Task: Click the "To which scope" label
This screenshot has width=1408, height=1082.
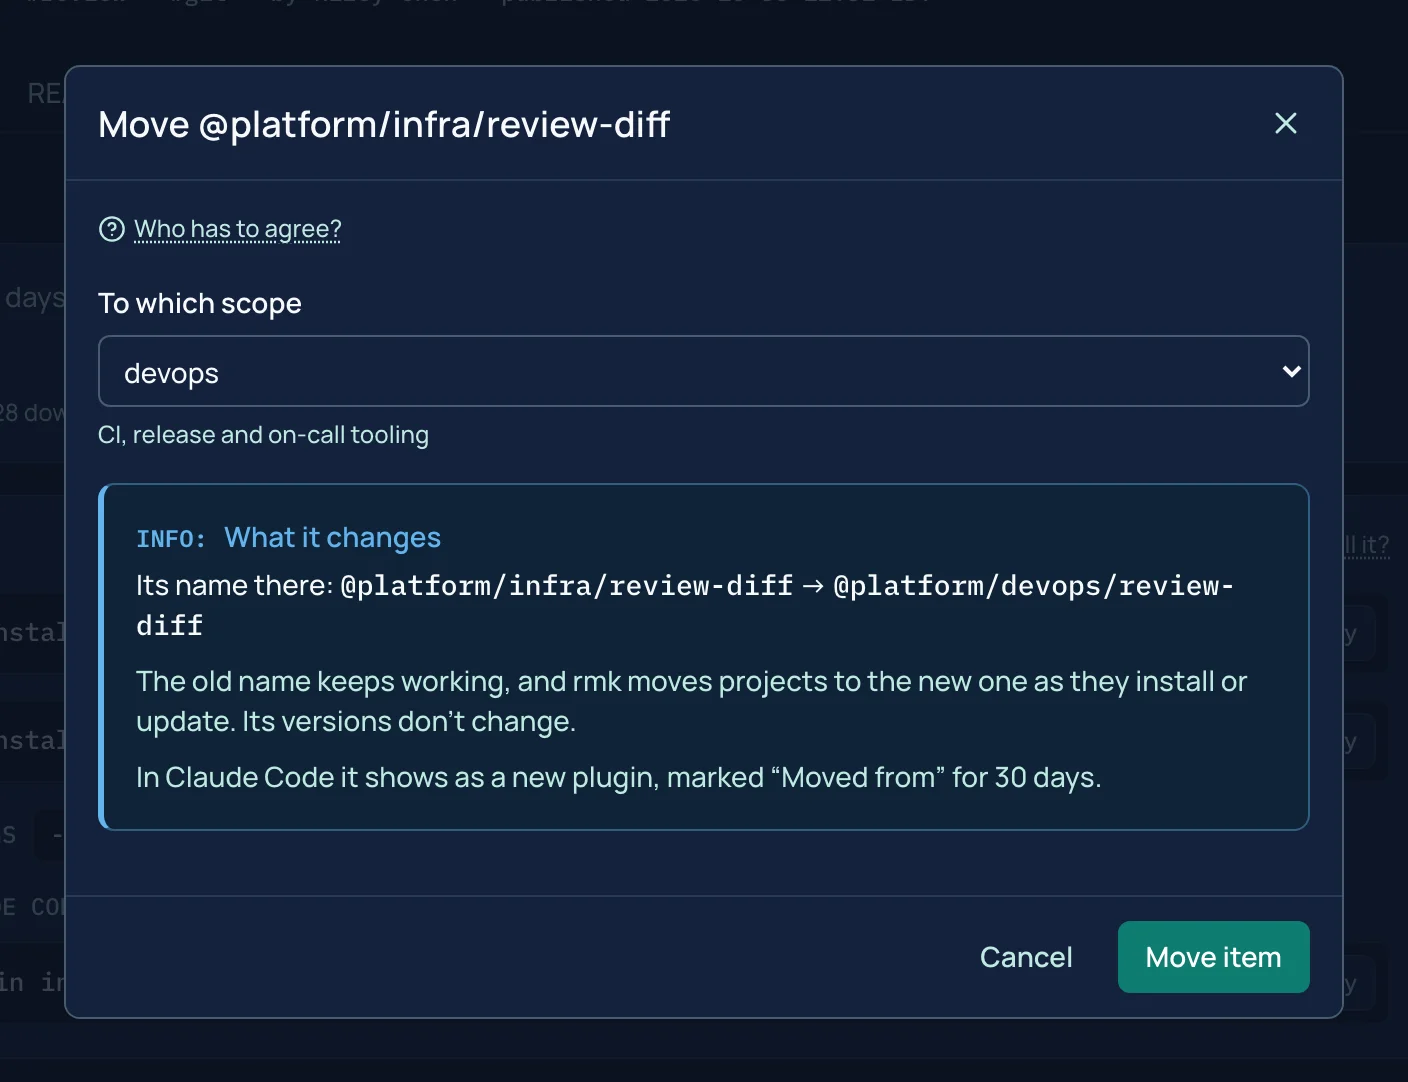Action: [200, 303]
